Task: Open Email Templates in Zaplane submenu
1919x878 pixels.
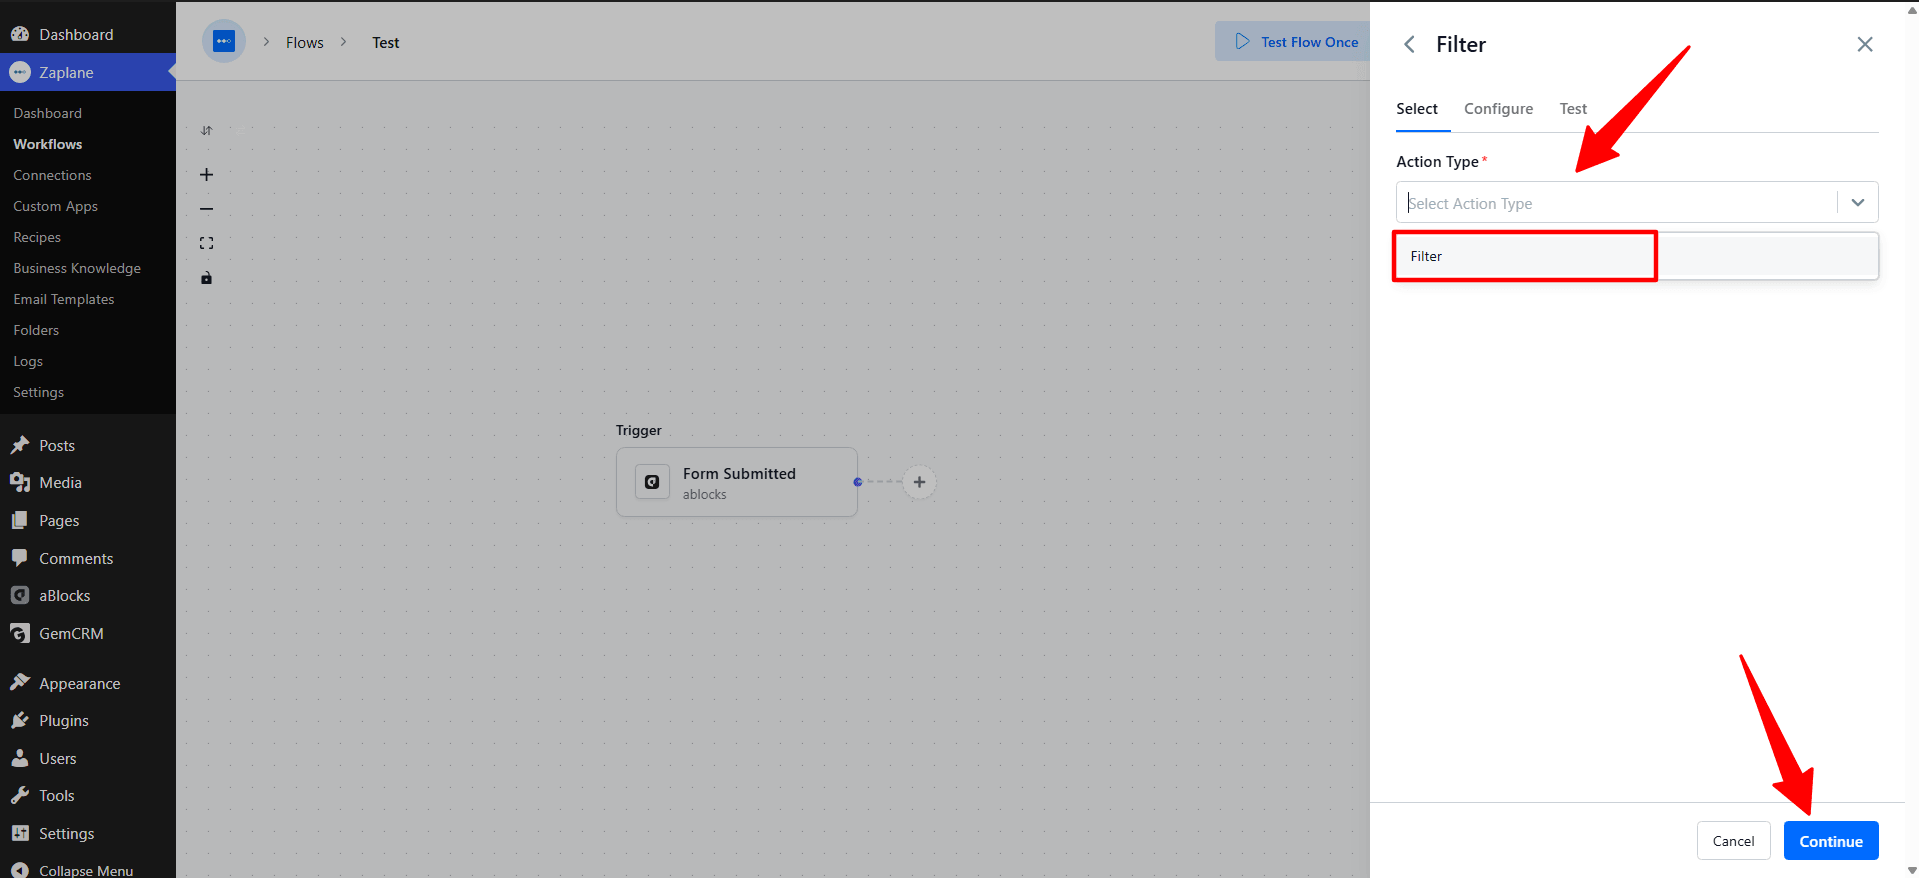Action: (64, 299)
